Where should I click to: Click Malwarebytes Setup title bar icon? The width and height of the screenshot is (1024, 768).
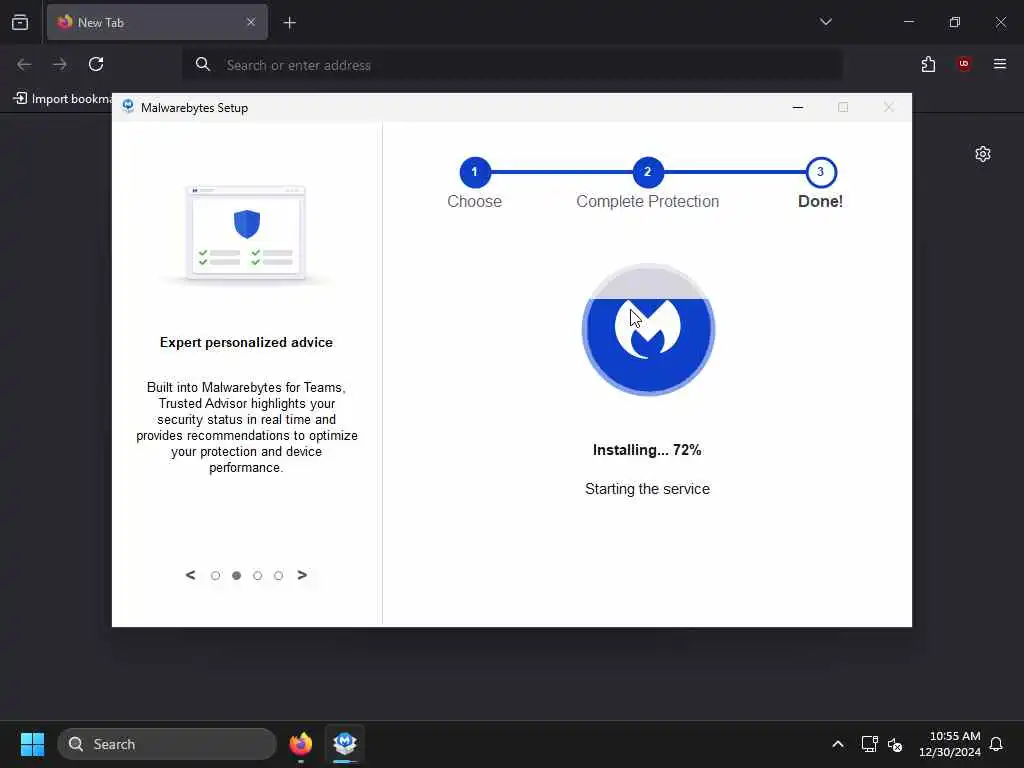click(128, 106)
